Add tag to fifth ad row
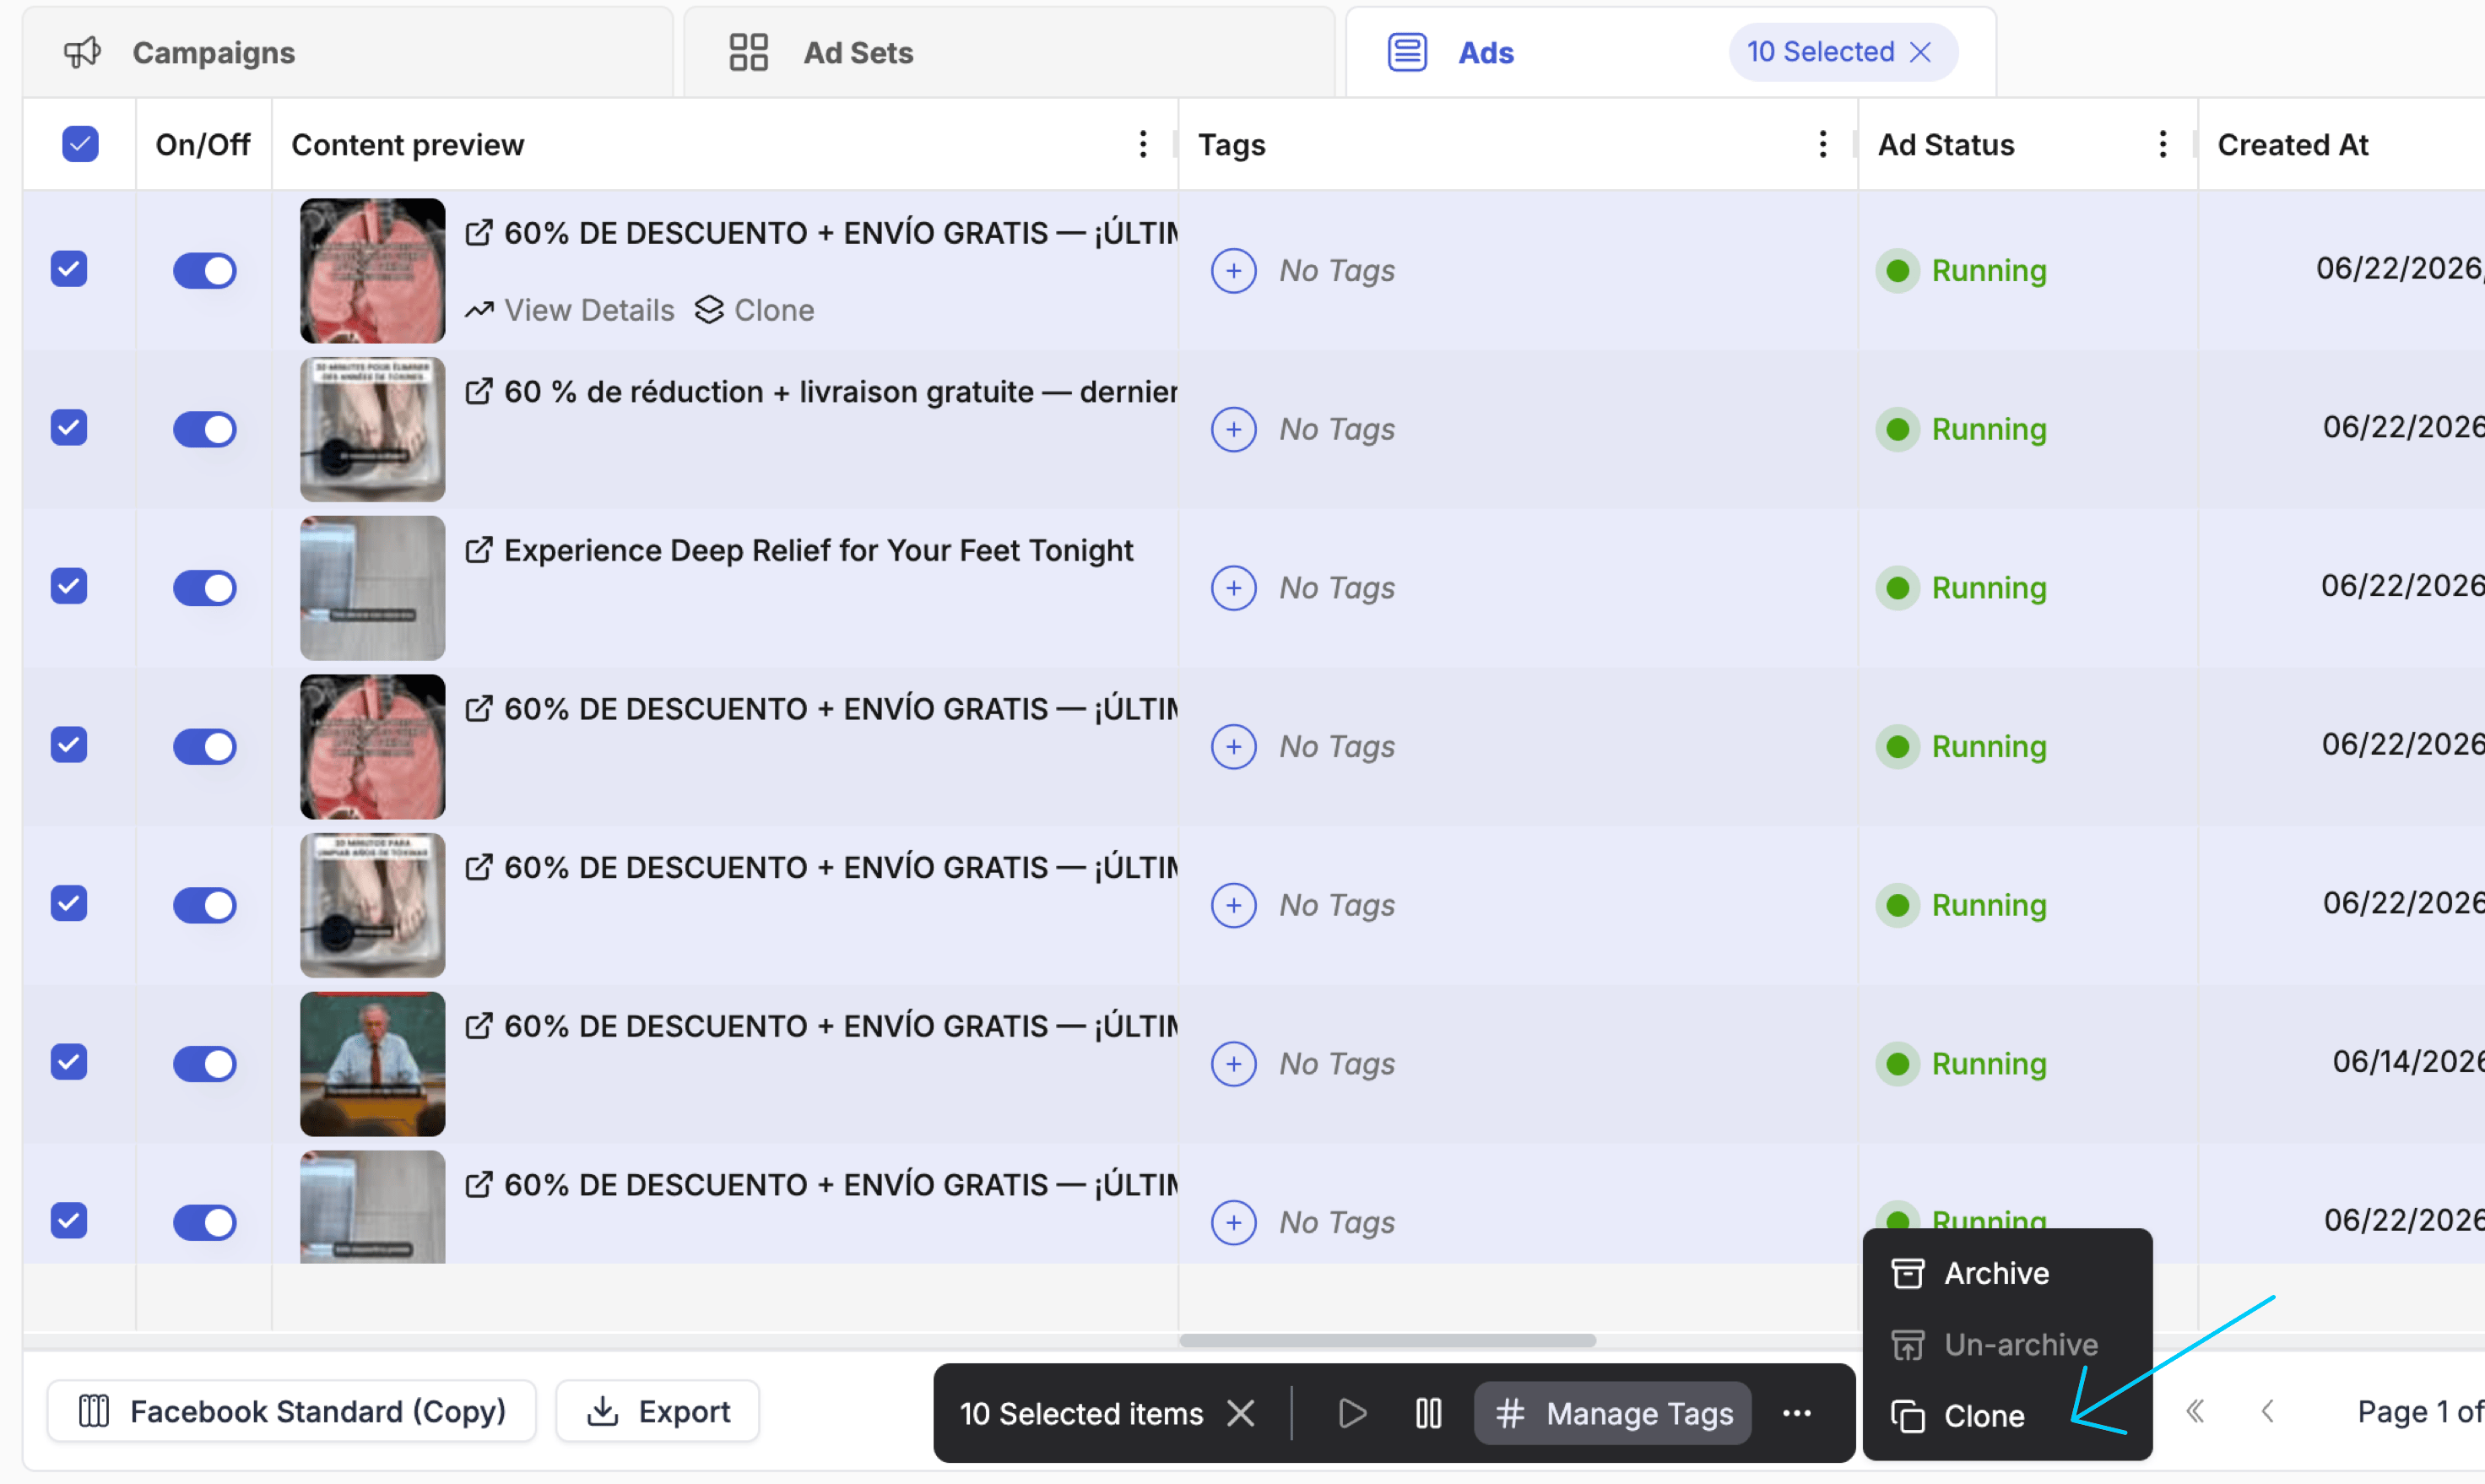The height and width of the screenshot is (1484, 2485). (x=1233, y=905)
